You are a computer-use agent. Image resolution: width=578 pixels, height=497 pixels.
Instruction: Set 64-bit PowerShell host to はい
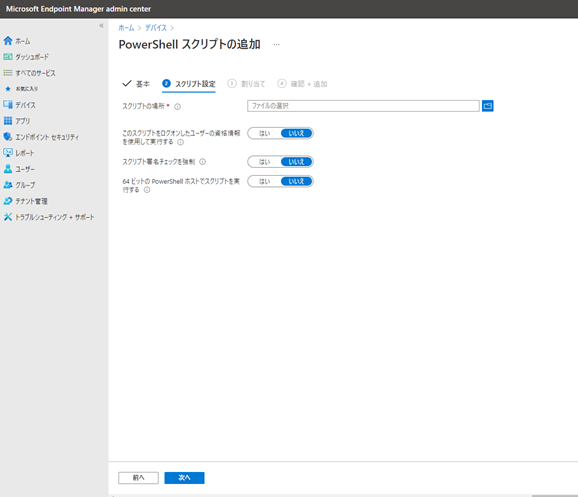264,181
